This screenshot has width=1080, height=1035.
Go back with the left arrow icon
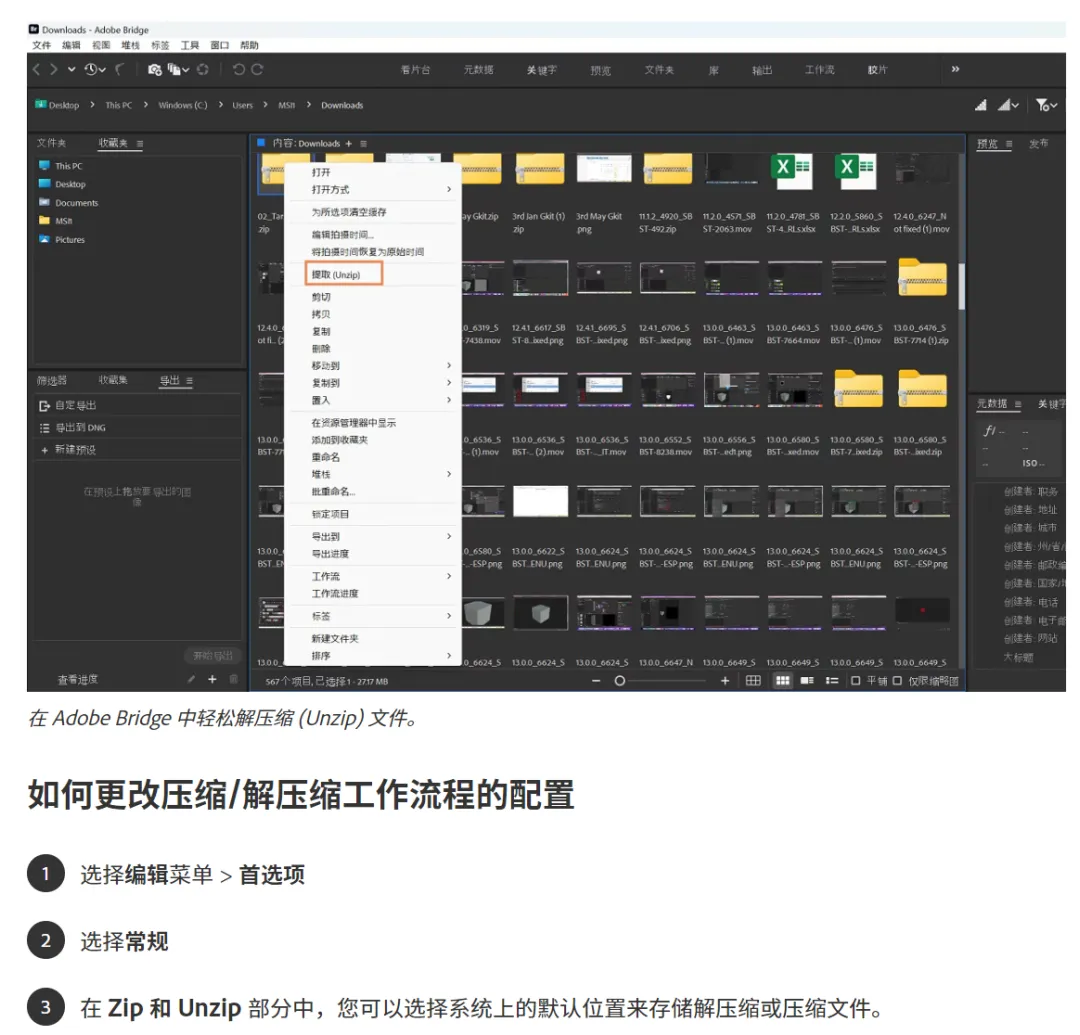(37, 70)
